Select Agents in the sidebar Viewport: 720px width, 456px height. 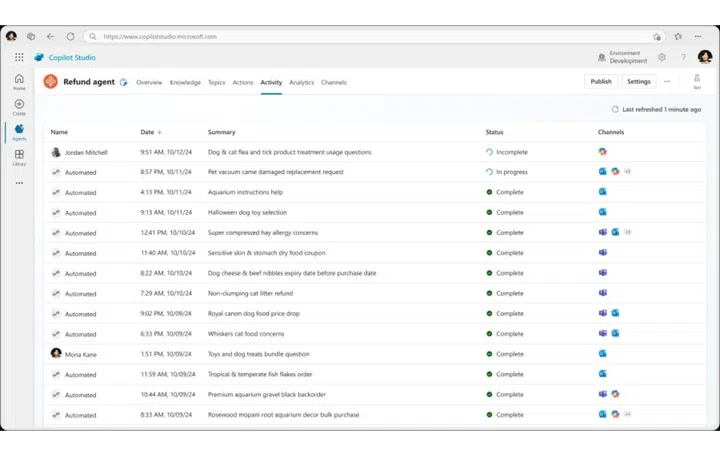pos(19,132)
